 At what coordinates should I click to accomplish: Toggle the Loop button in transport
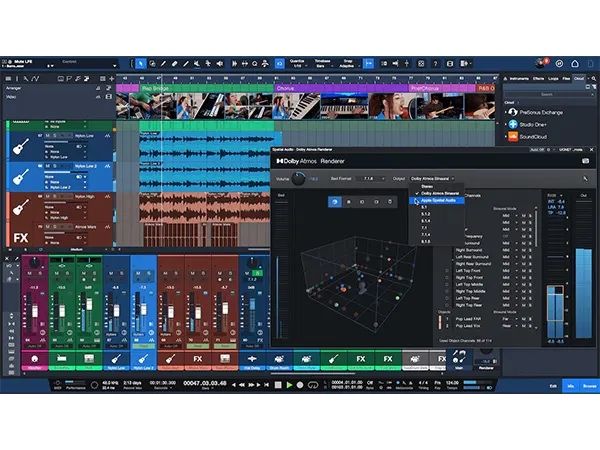(313, 385)
